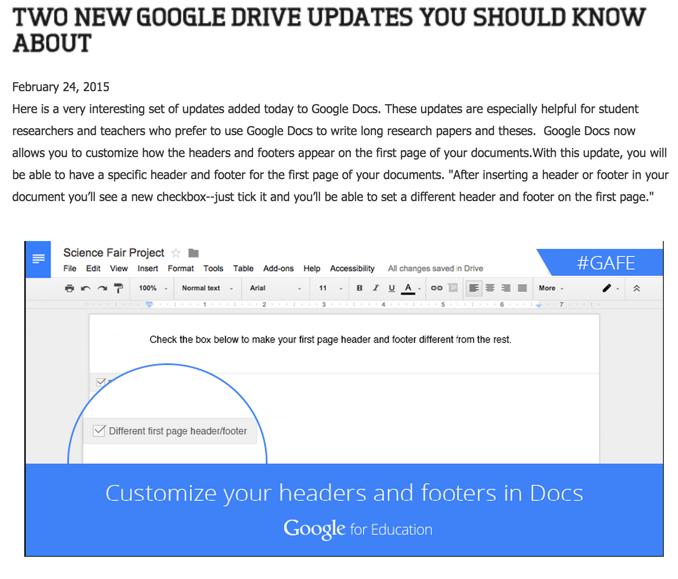
Task: Open the Accessibility menu
Action: pyautogui.click(x=352, y=269)
